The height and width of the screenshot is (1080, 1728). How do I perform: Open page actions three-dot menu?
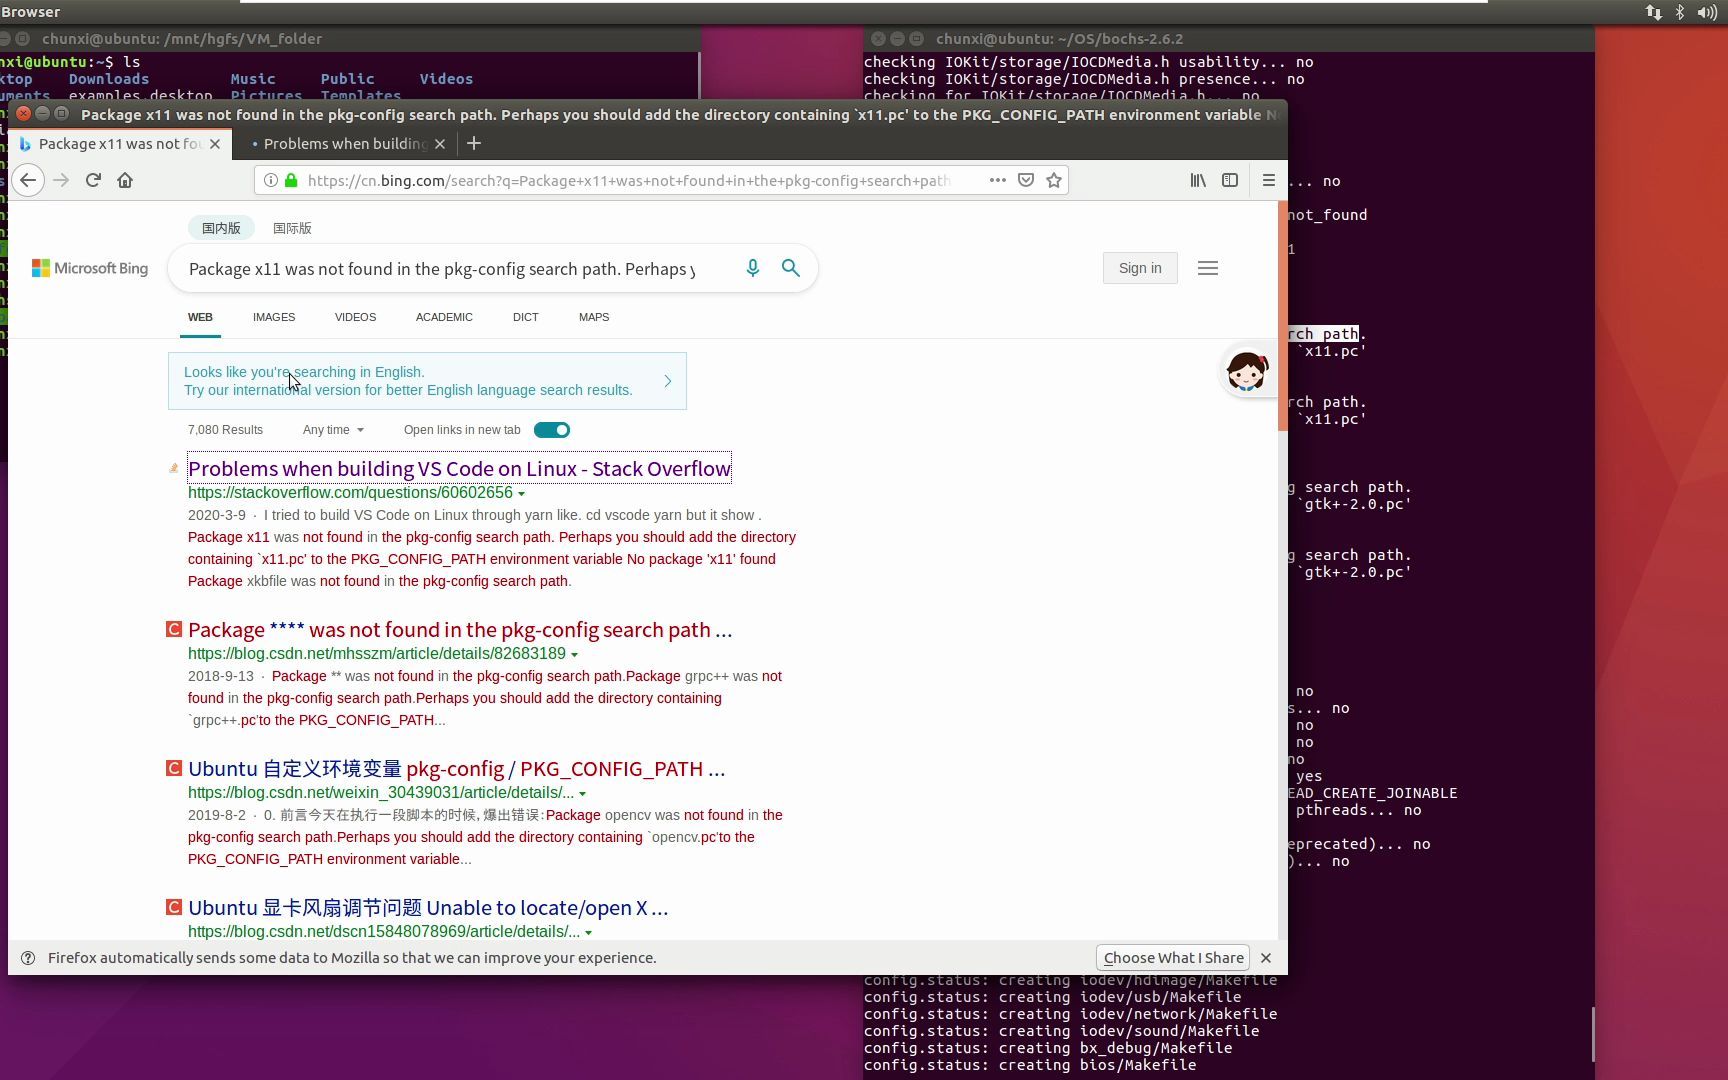click(997, 181)
